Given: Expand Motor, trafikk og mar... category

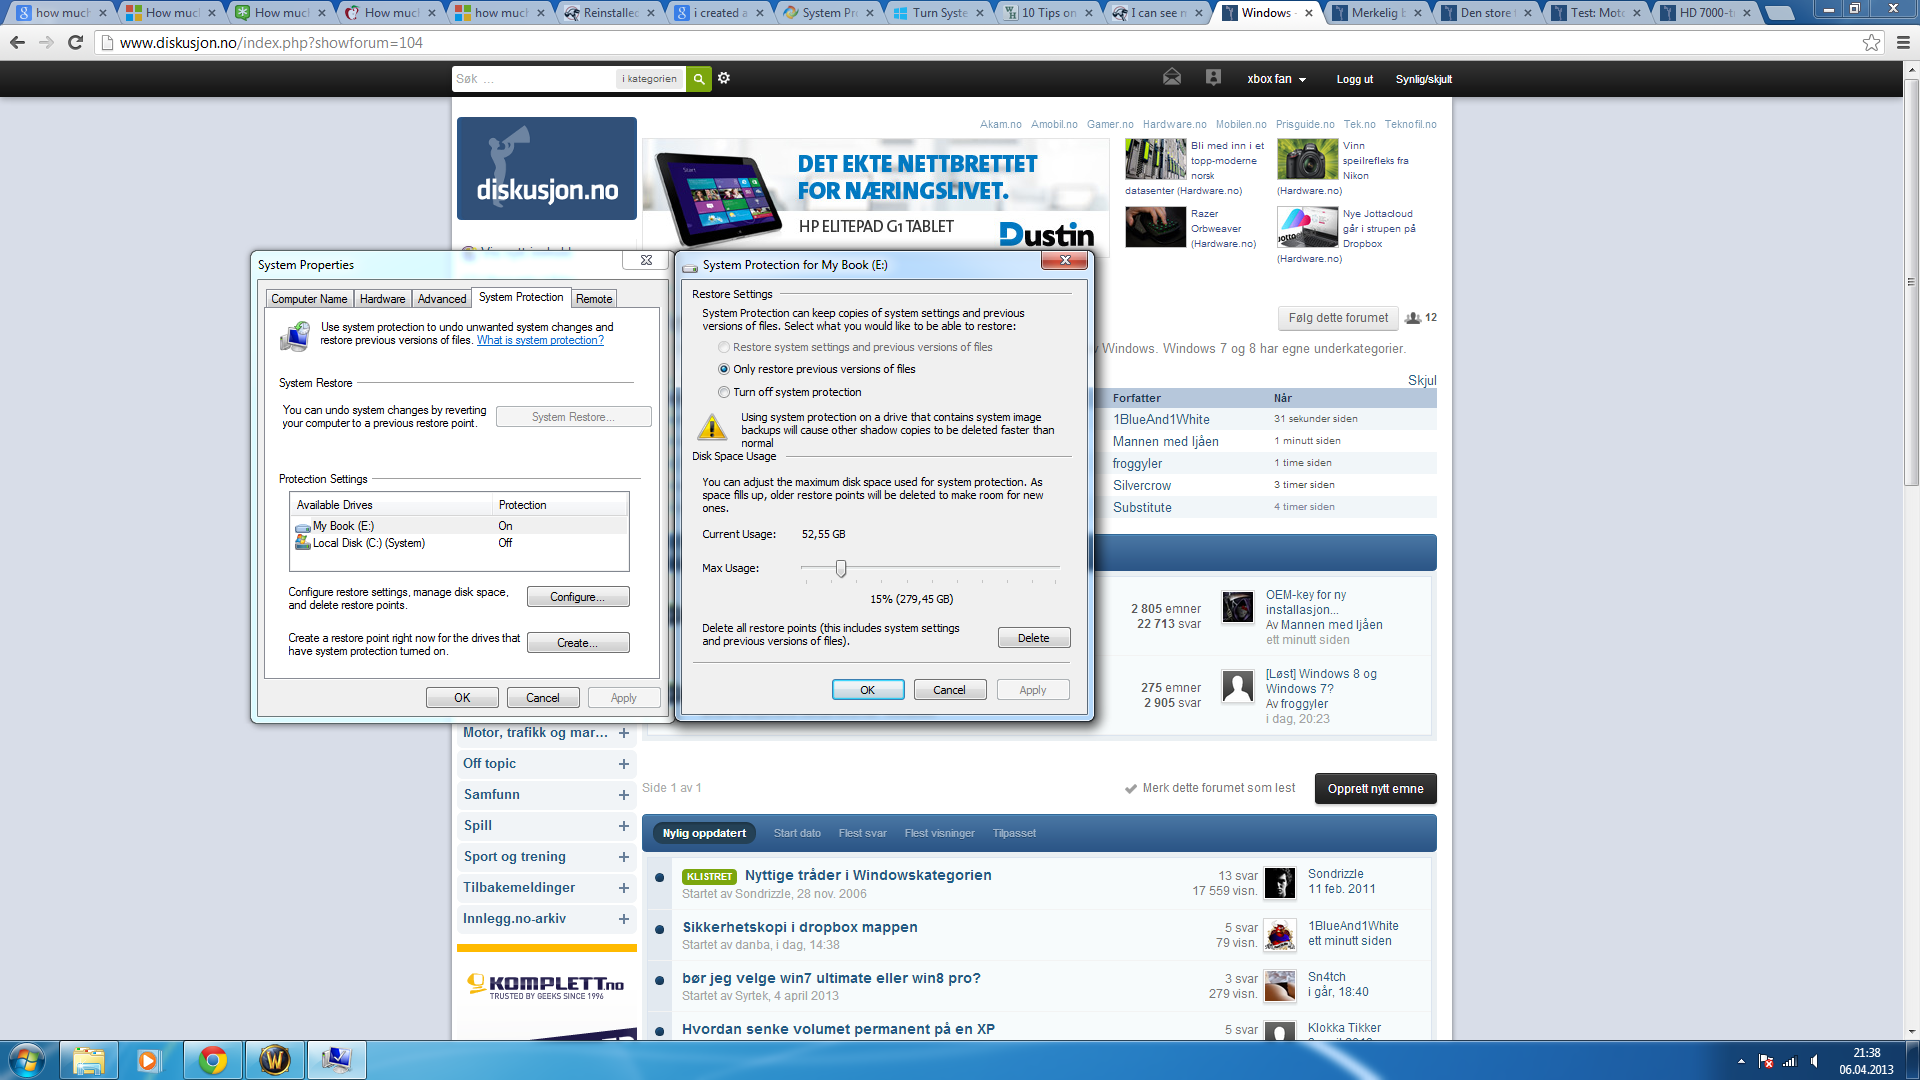Looking at the screenshot, I should [x=624, y=733].
